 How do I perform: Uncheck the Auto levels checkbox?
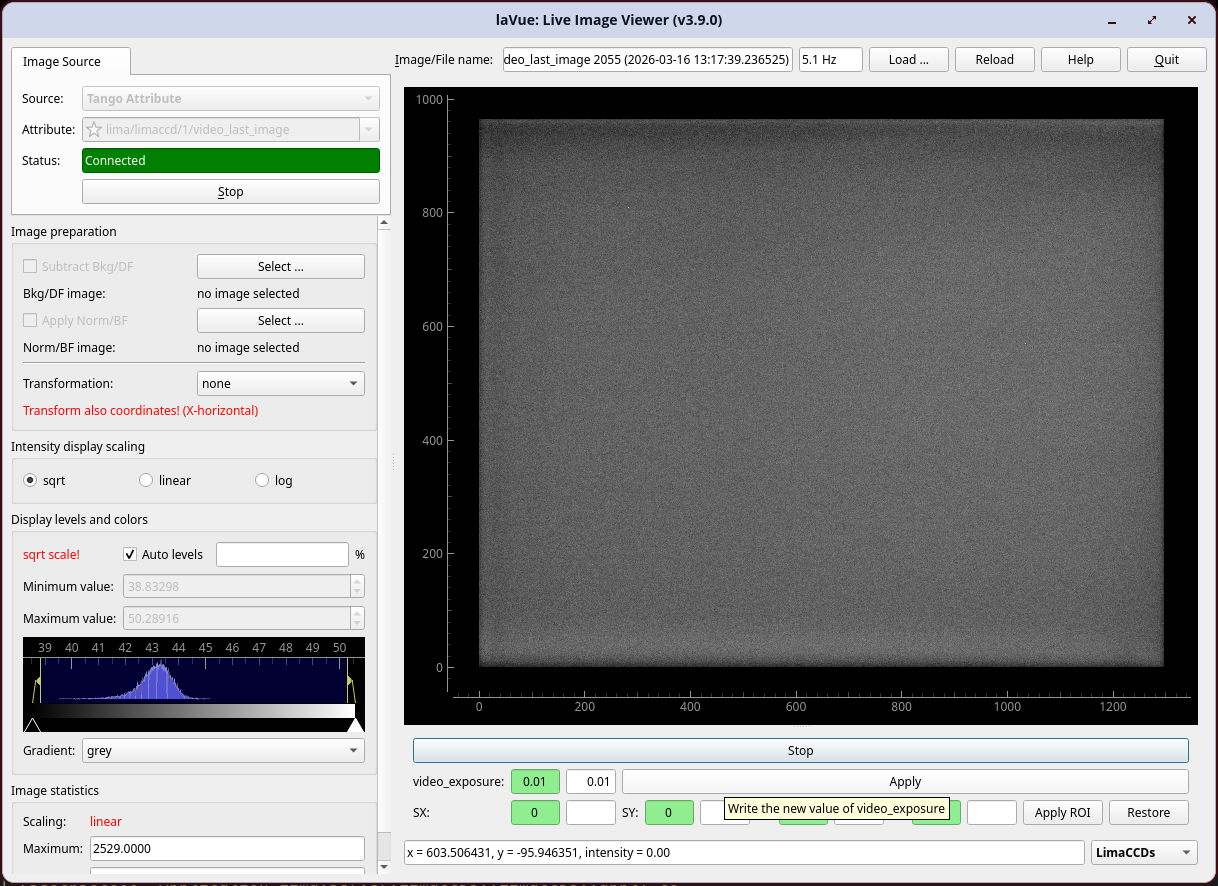point(130,554)
